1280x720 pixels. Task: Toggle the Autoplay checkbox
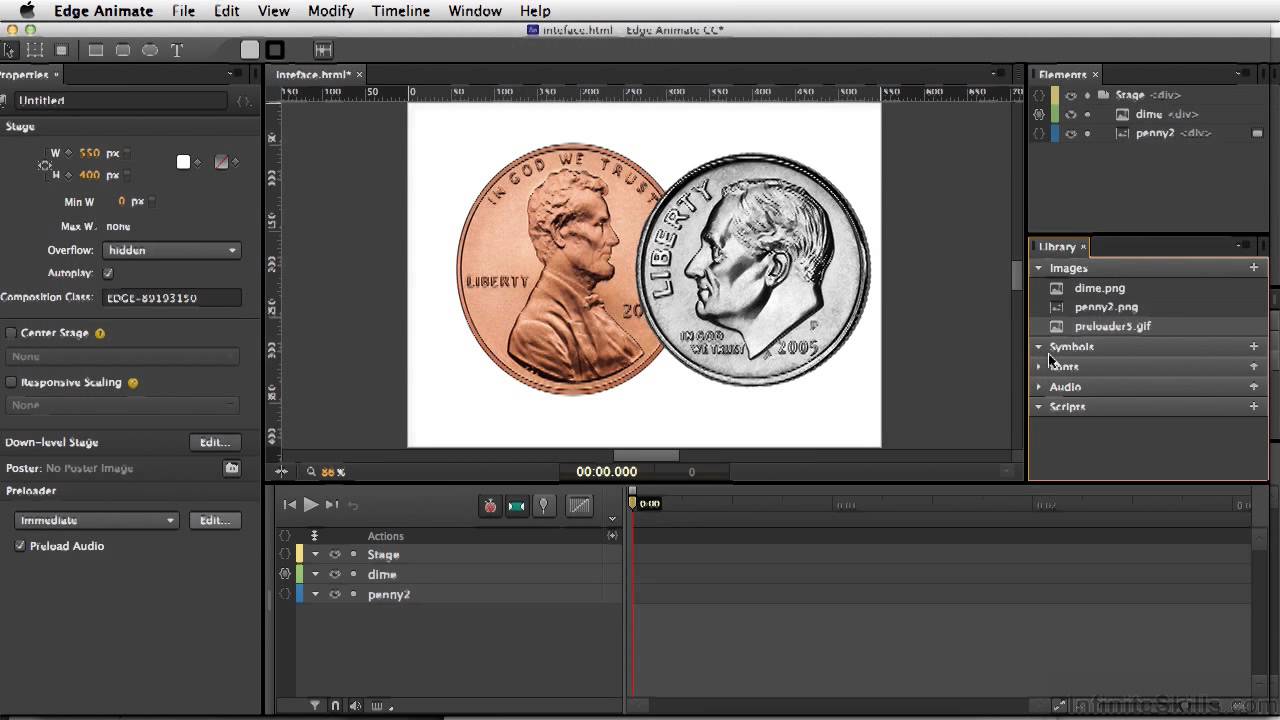pos(108,273)
